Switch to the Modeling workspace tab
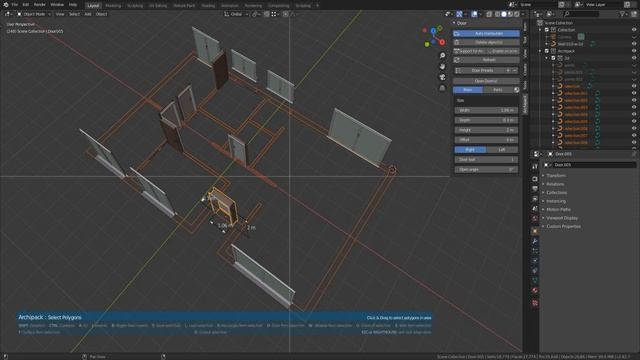 coord(113,6)
